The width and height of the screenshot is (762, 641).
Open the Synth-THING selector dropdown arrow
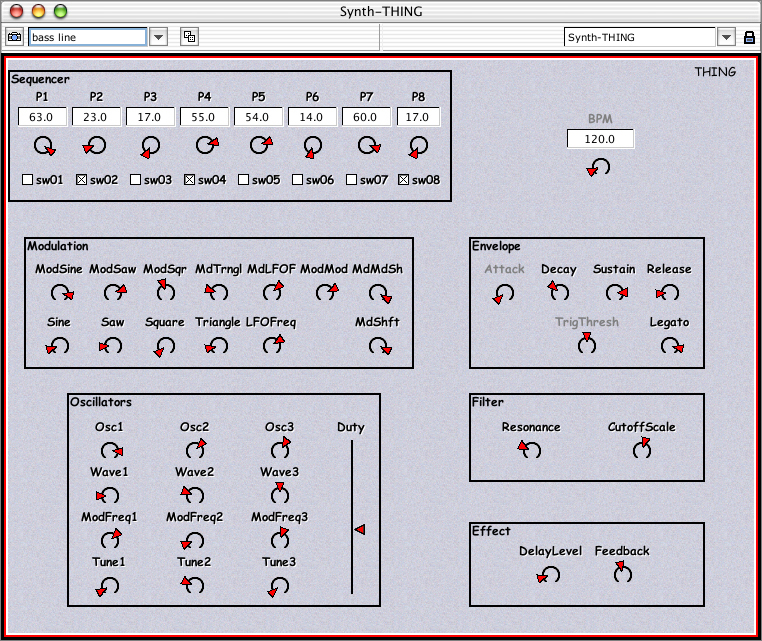click(x=726, y=37)
